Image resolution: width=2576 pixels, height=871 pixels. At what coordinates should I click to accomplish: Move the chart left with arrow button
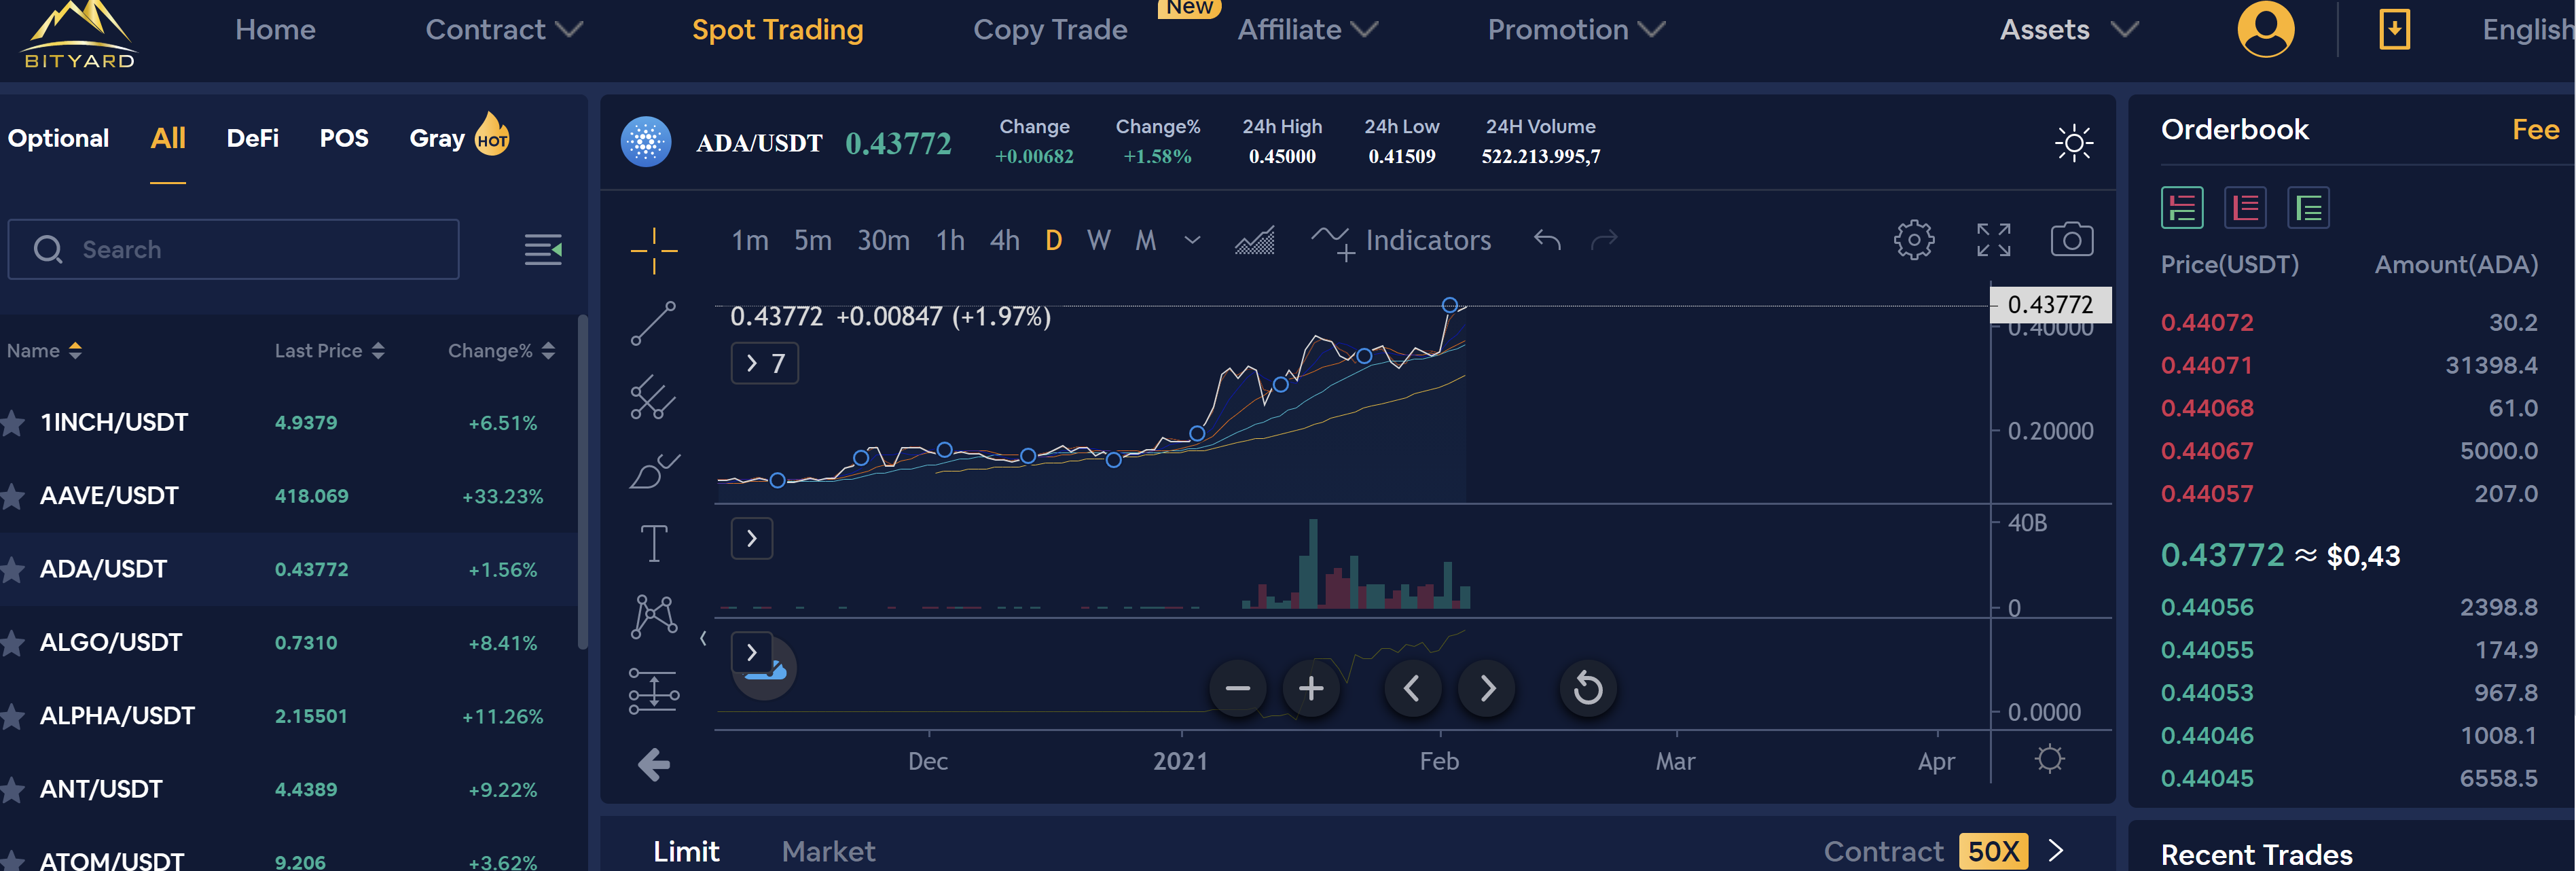point(1412,688)
